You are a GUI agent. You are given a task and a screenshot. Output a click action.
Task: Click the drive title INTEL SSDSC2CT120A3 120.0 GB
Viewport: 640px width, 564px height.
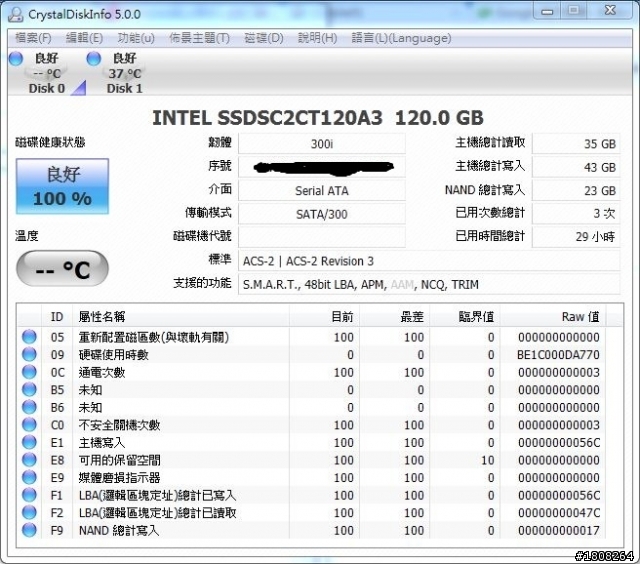[318, 118]
